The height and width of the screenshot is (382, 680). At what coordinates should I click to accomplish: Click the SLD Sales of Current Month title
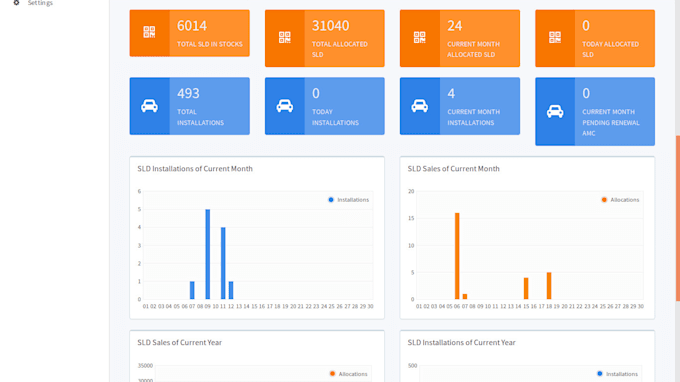(454, 169)
